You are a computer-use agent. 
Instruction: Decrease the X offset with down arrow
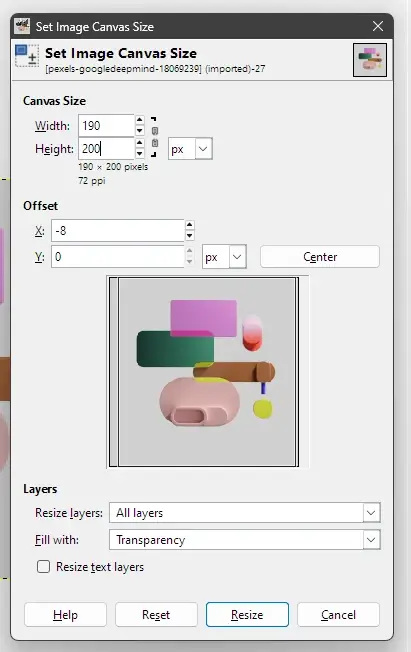[x=190, y=236]
